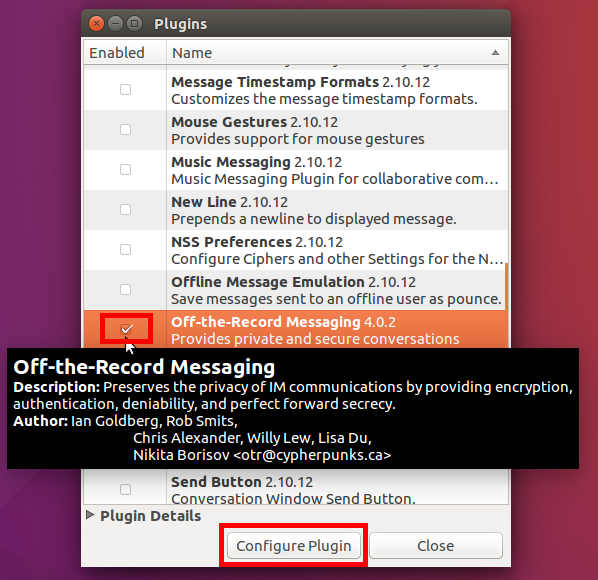
Task: Enable the Mouse Gestures plugin checkbox
Action: (125, 130)
